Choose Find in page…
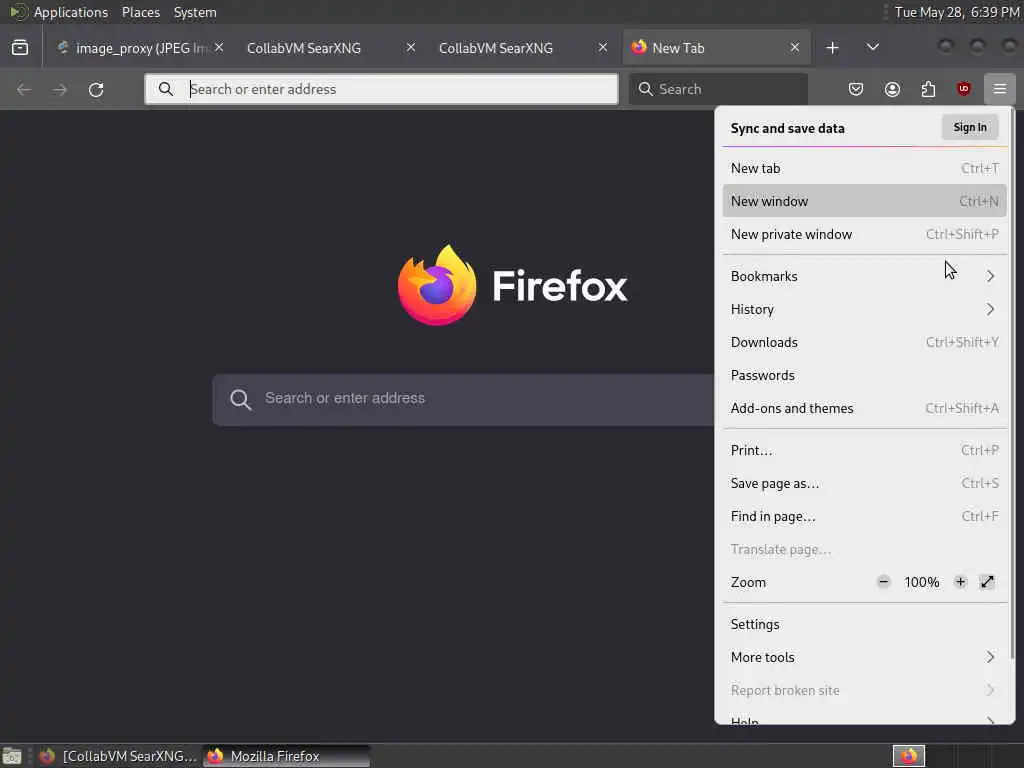This screenshot has width=1024, height=768. (865, 516)
